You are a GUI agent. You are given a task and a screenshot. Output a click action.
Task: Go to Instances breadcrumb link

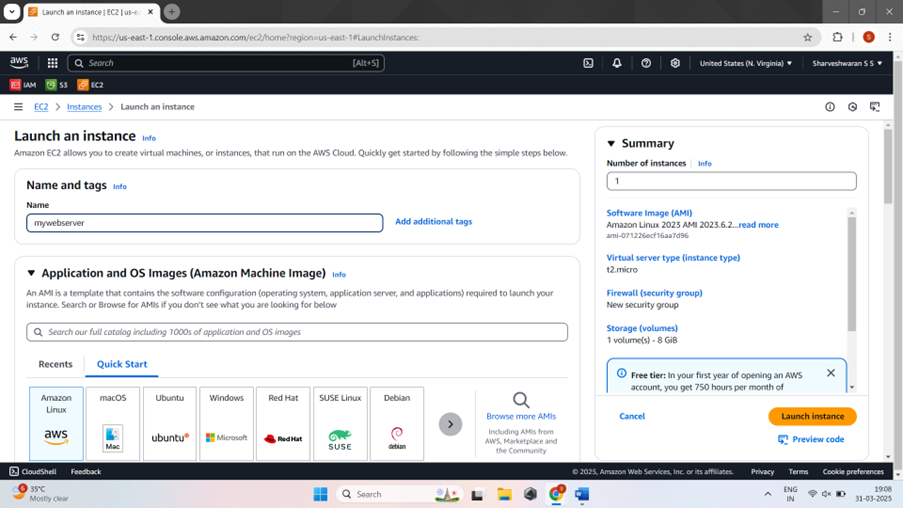pyautogui.click(x=84, y=107)
